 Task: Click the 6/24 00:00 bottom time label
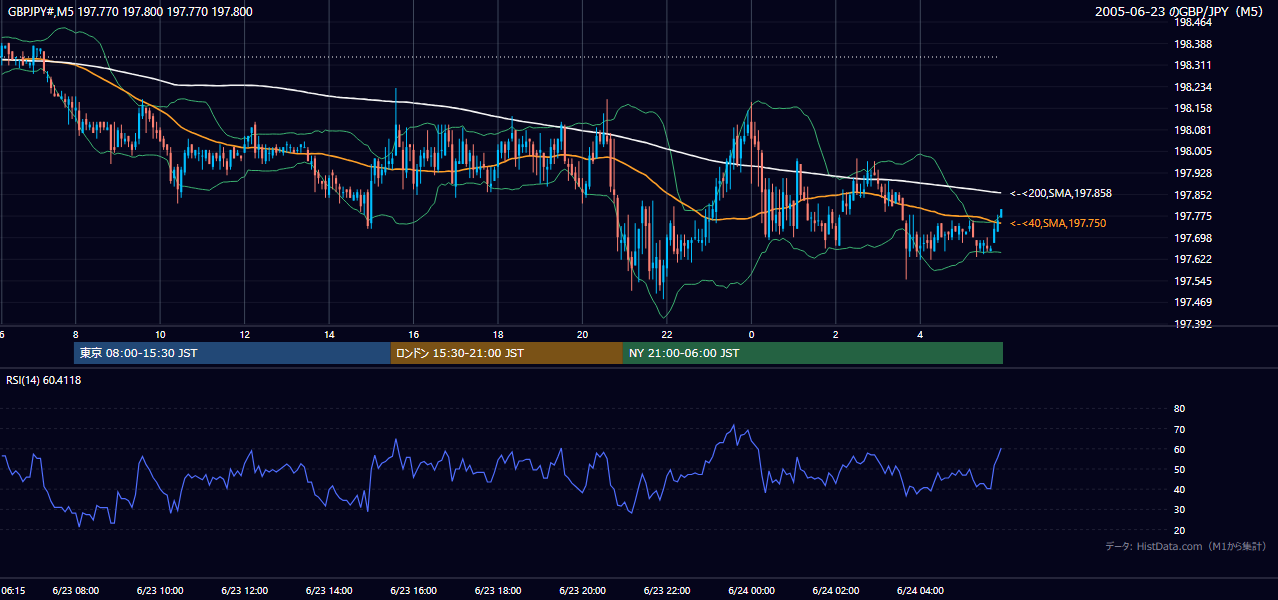pyautogui.click(x=753, y=591)
